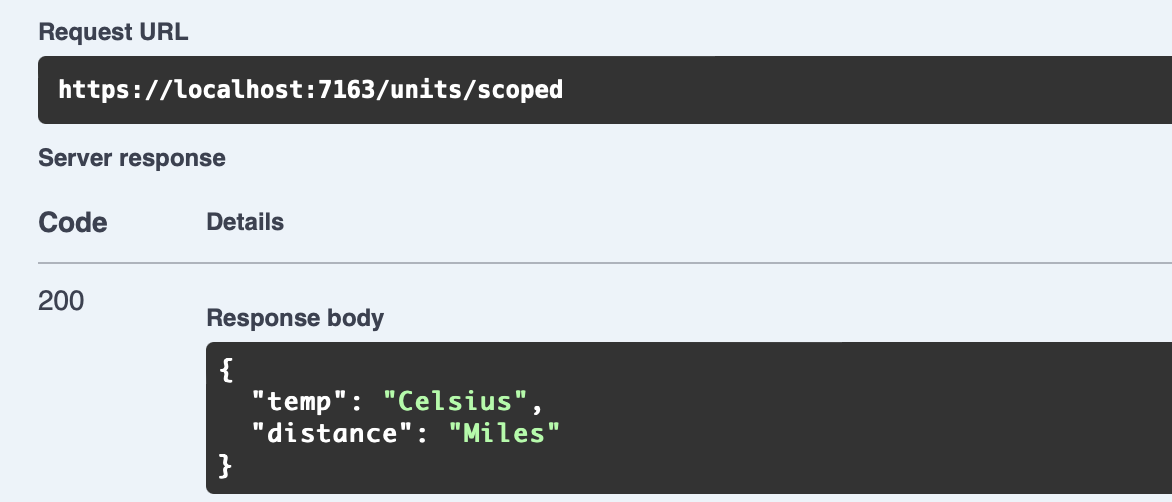Click the Code column header
The image size is (1172, 502).
pyautogui.click(x=73, y=222)
